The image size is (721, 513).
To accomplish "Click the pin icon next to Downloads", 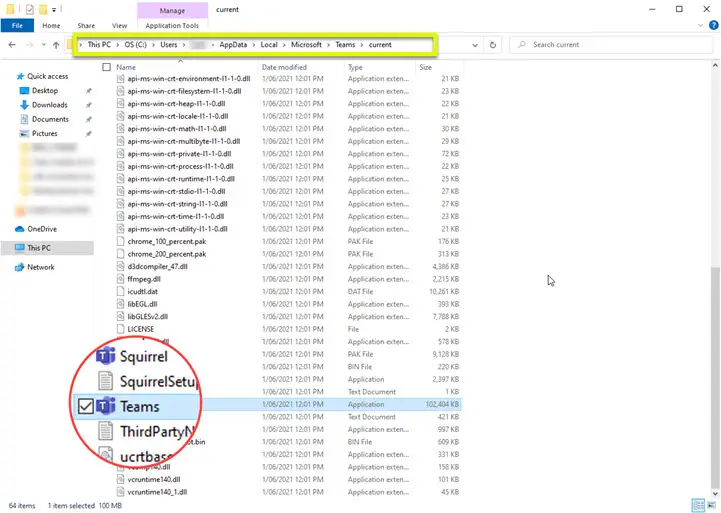I will [x=88, y=105].
